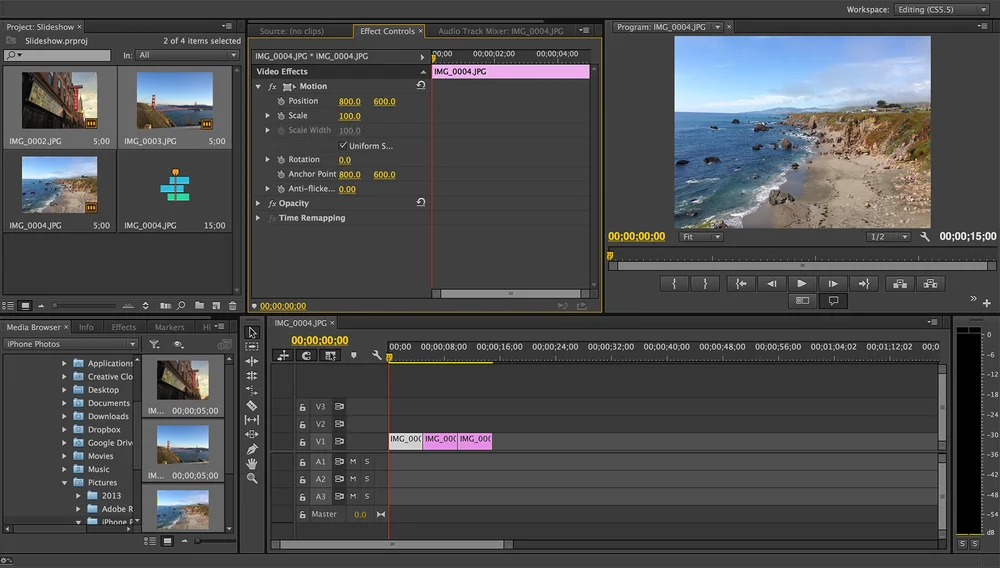The height and width of the screenshot is (568, 1000).
Task: Click the Media Browser filter funnel icon
Action: [x=155, y=344]
